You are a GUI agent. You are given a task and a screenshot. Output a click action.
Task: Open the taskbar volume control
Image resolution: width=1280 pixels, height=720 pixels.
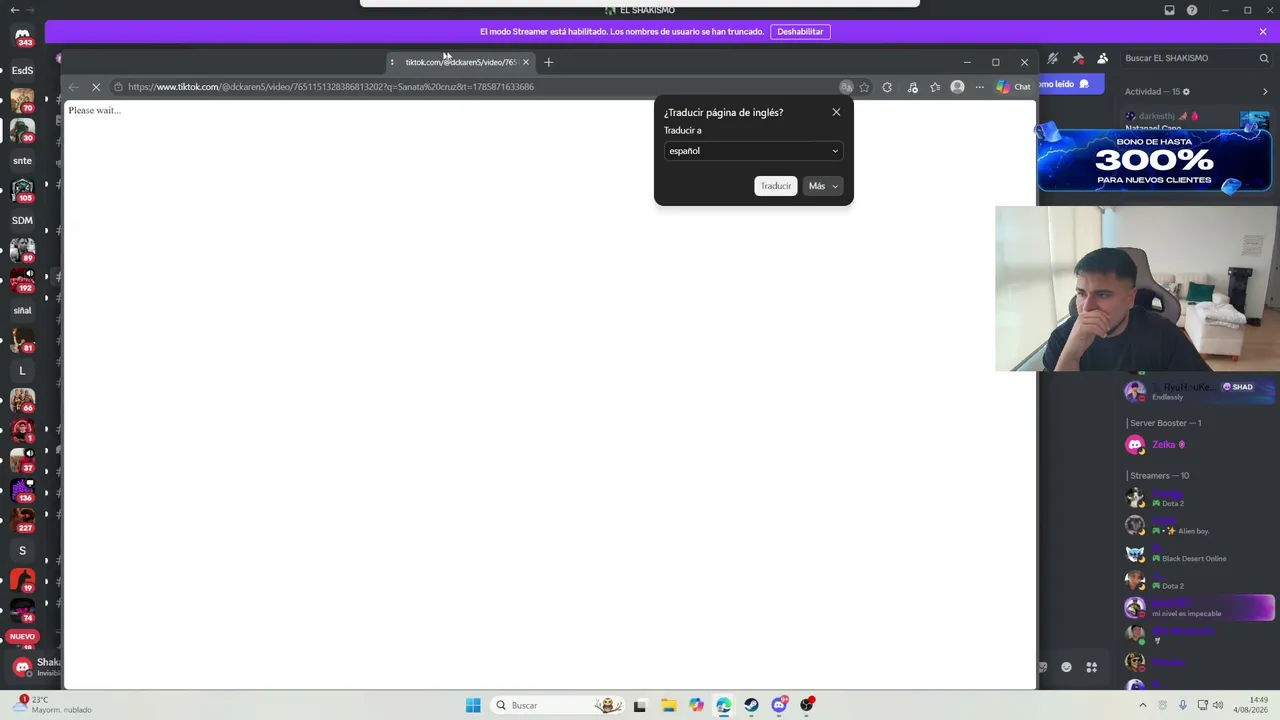point(1218,705)
